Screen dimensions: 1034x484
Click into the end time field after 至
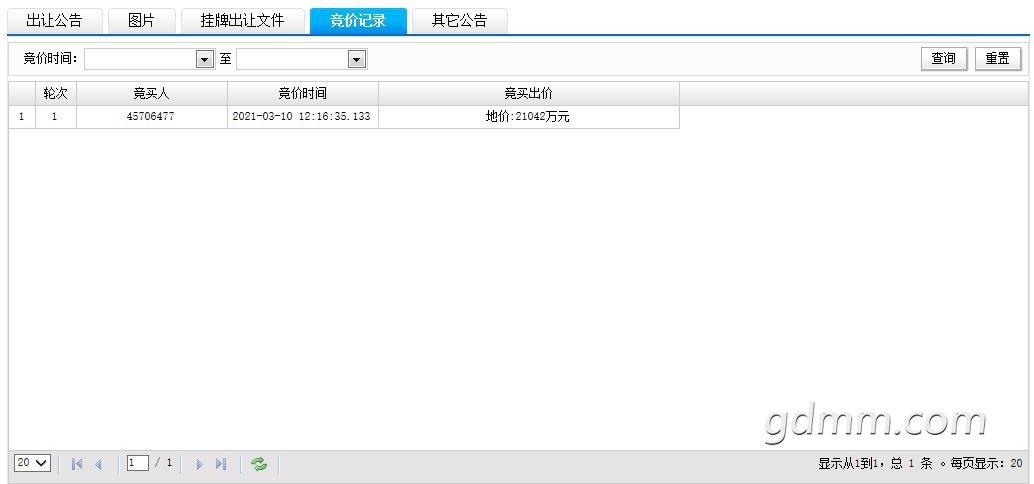point(292,59)
